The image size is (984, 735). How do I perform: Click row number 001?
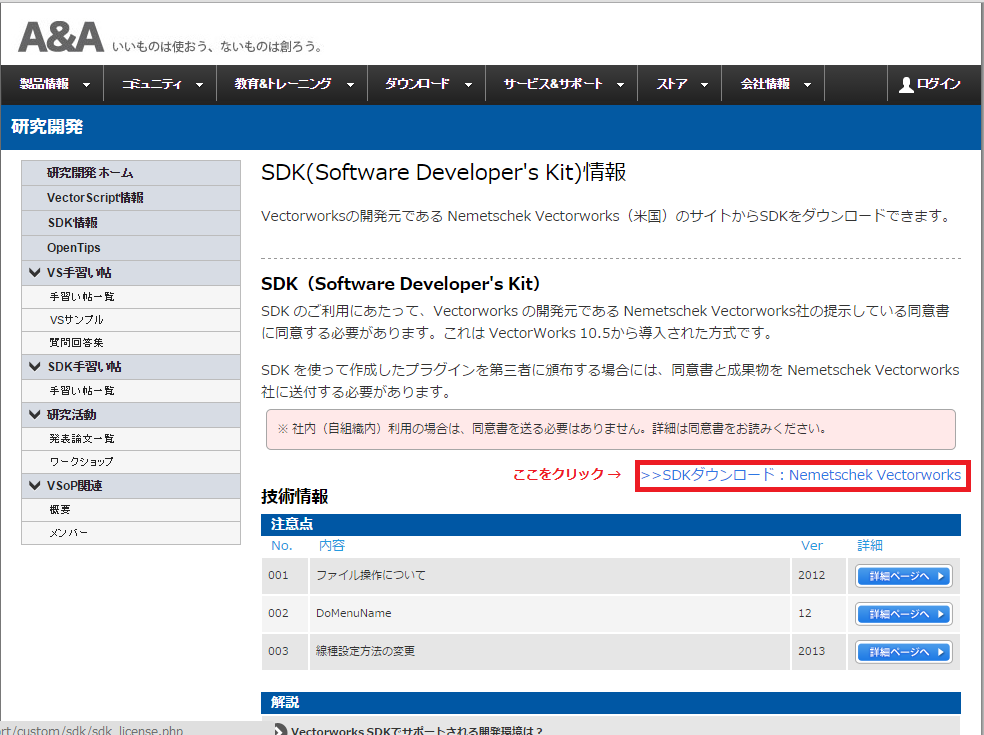[278, 575]
